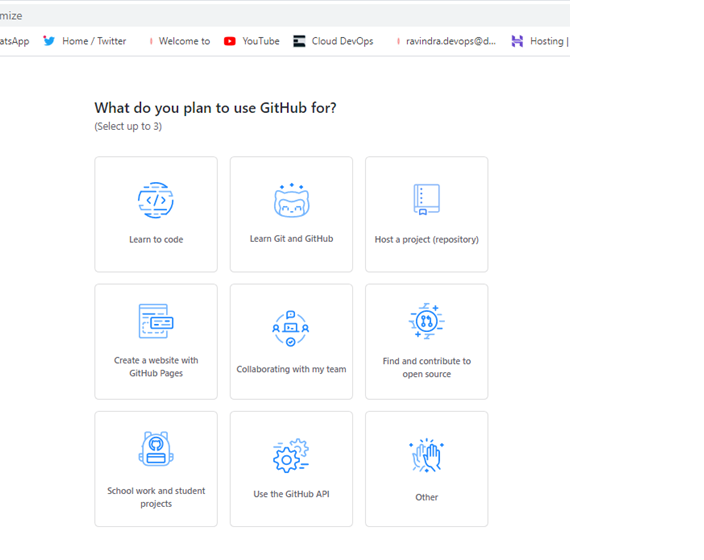Open the ravindra.devops bookmark

(446, 41)
